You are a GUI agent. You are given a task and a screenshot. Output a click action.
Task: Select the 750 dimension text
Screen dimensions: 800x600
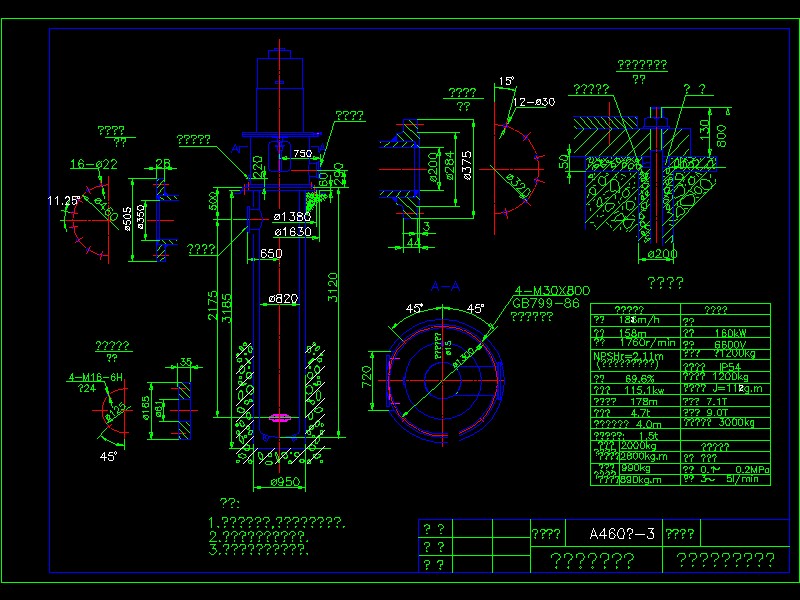[303, 154]
